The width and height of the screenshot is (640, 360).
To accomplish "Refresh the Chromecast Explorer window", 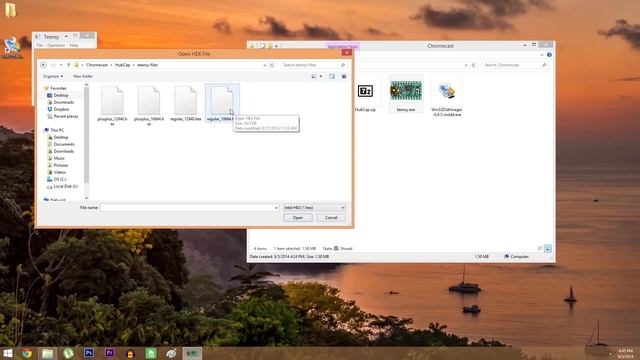I will [473, 65].
